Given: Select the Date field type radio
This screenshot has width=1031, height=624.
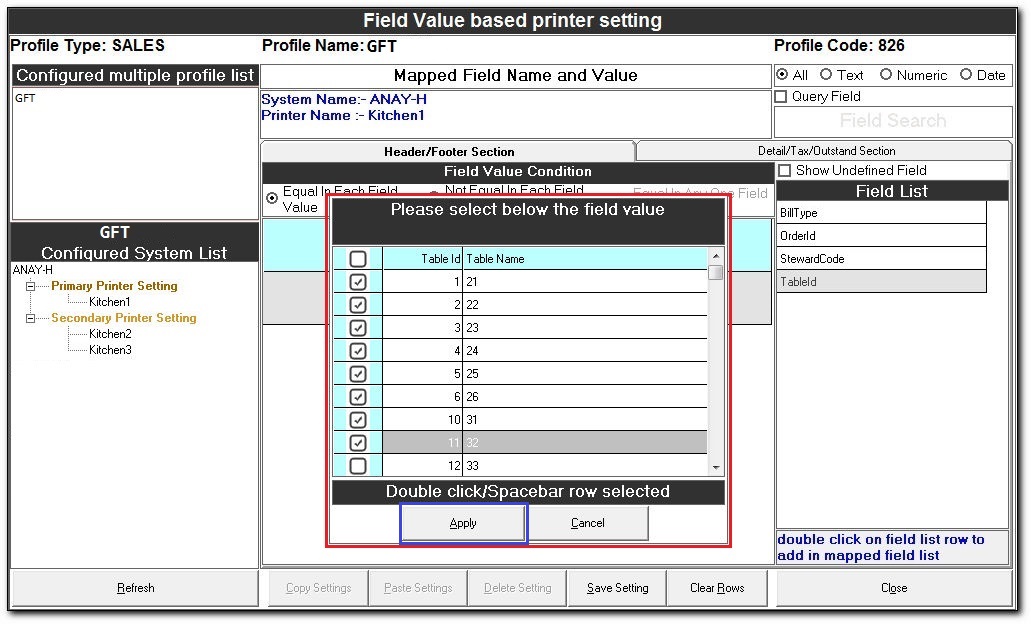Looking at the screenshot, I should tap(965, 75).
